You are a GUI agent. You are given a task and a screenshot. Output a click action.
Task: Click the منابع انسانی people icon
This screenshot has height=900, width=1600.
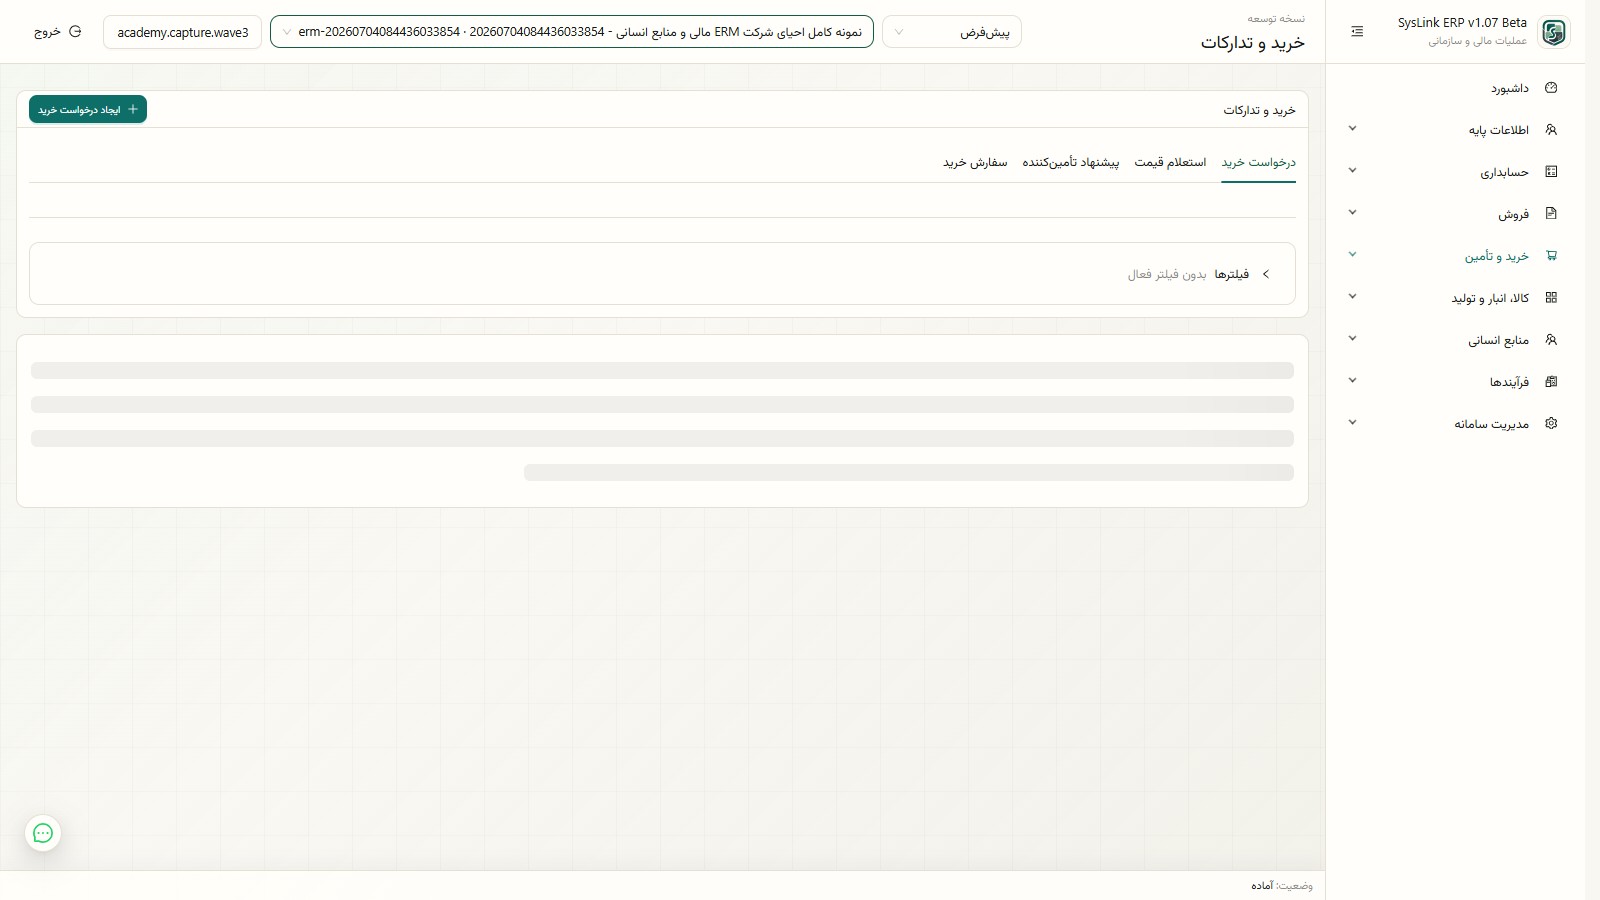click(1551, 340)
